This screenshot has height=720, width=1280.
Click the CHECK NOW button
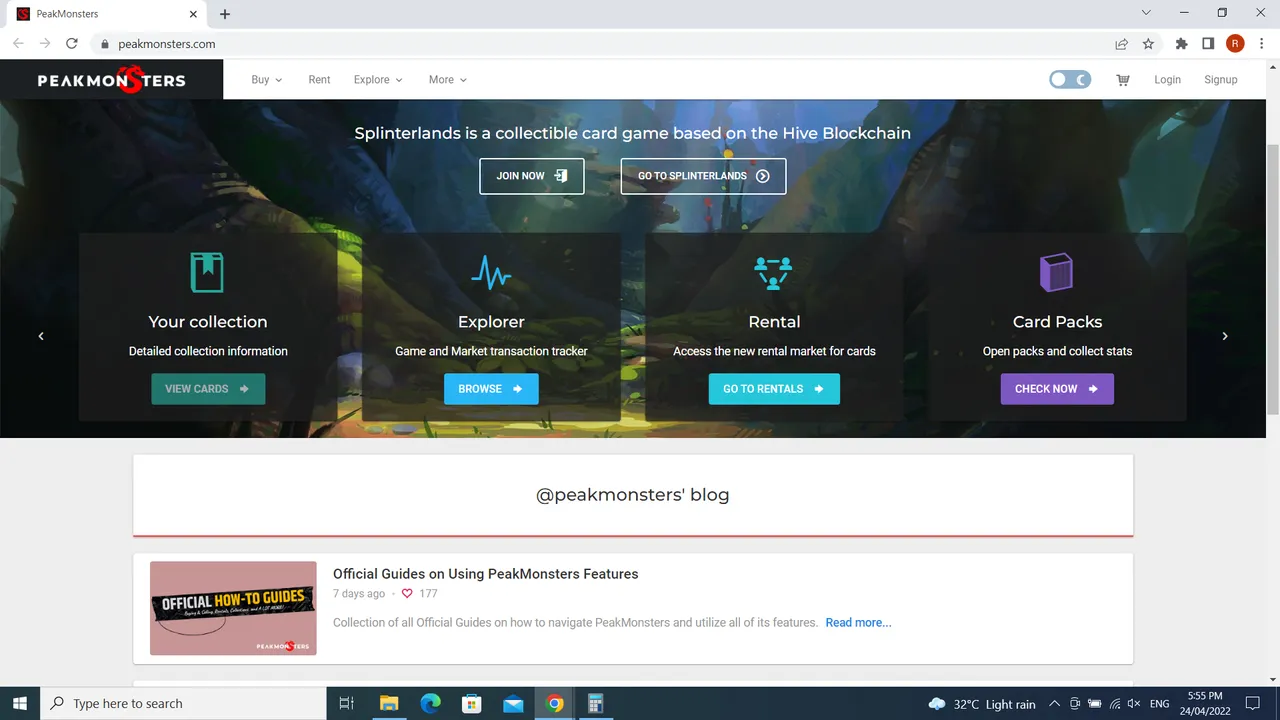pos(1057,389)
